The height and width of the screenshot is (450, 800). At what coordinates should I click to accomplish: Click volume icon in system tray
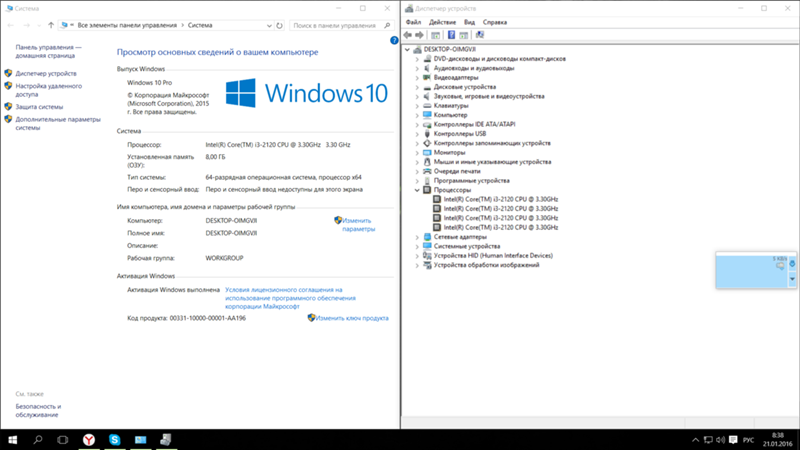click(720, 440)
